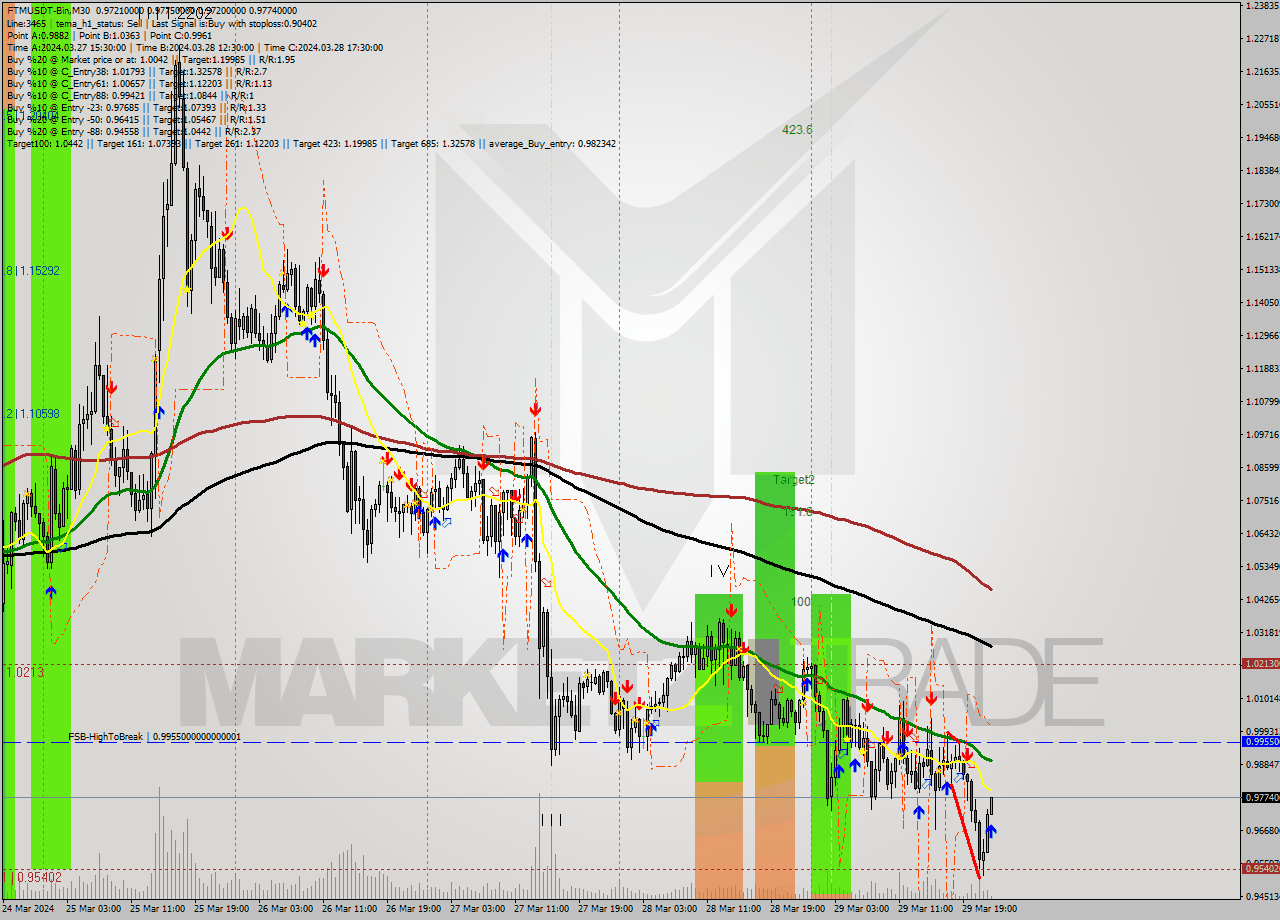1280x920 pixels.
Task: Click the last blue buy arrow at chart's right end
Action: [x=991, y=831]
